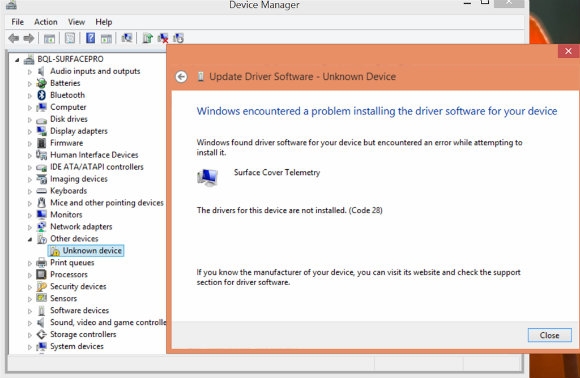Collapse the Other devices node

[x=30, y=239]
